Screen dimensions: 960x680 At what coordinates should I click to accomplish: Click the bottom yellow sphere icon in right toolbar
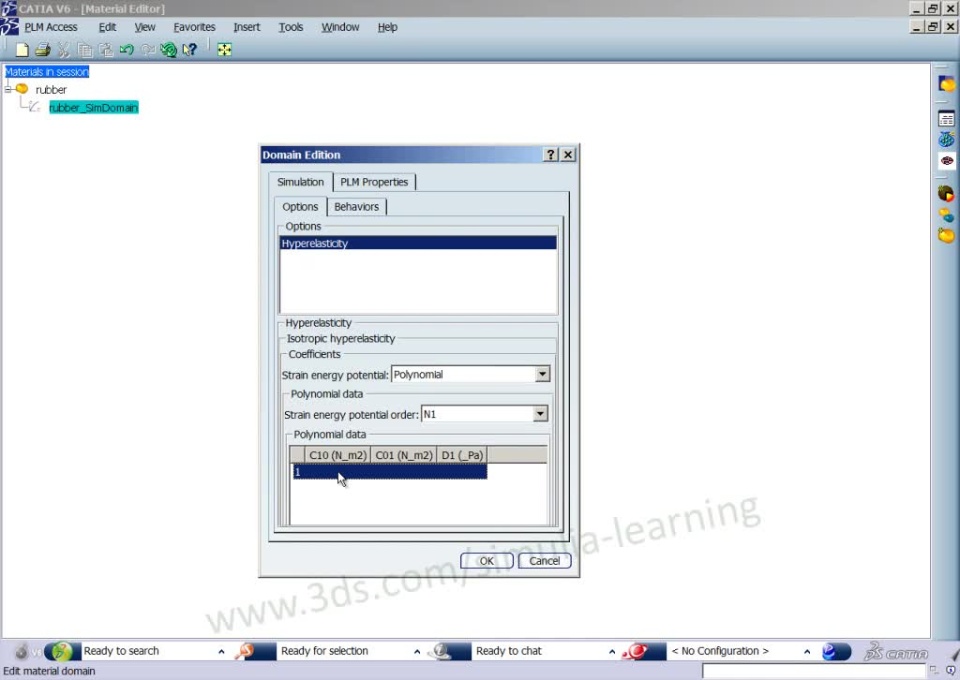(x=947, y=235)
